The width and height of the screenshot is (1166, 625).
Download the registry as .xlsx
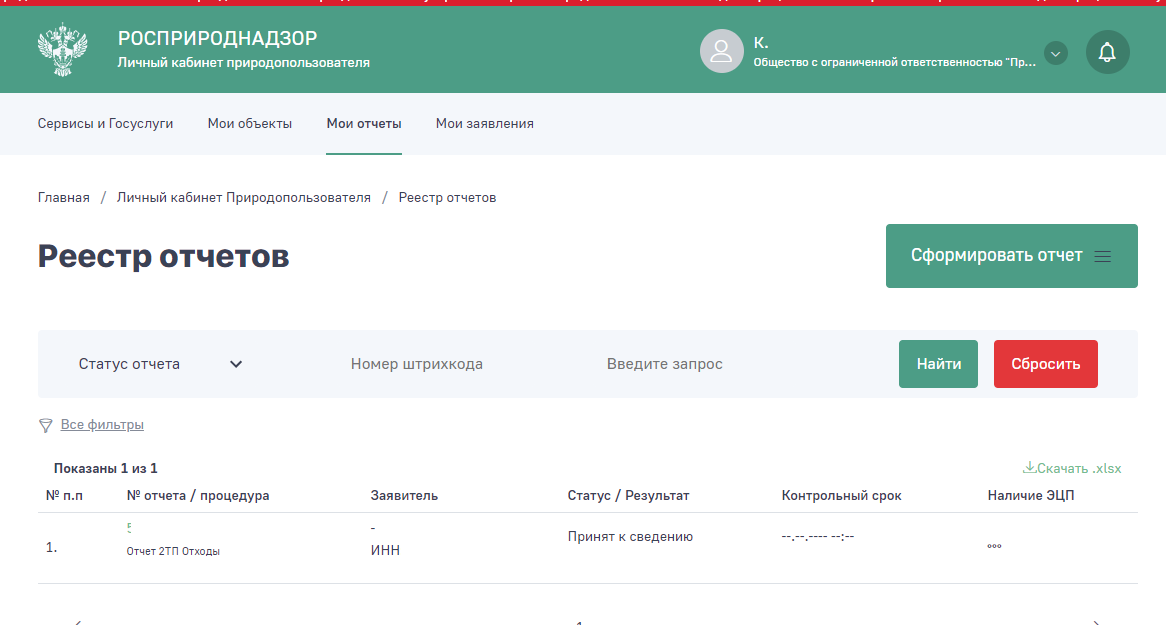click(1072, 468)
